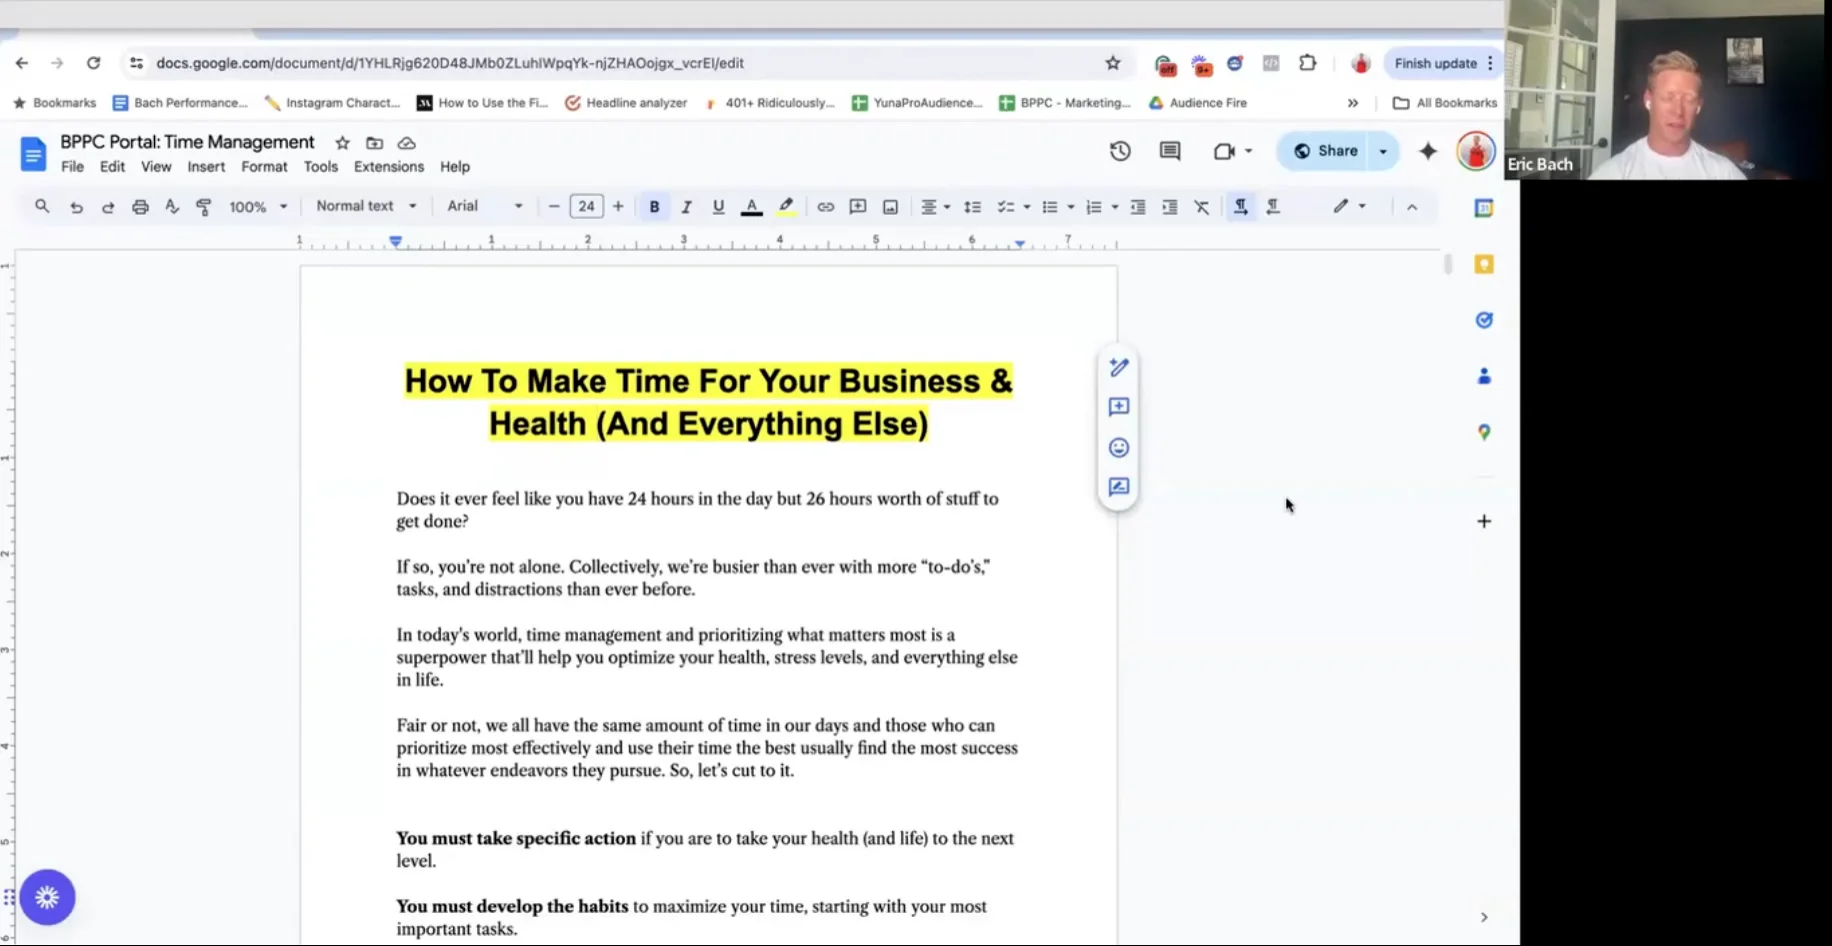Click the font size field
The width and height of the screenshot is (1832, 946).
586,207
